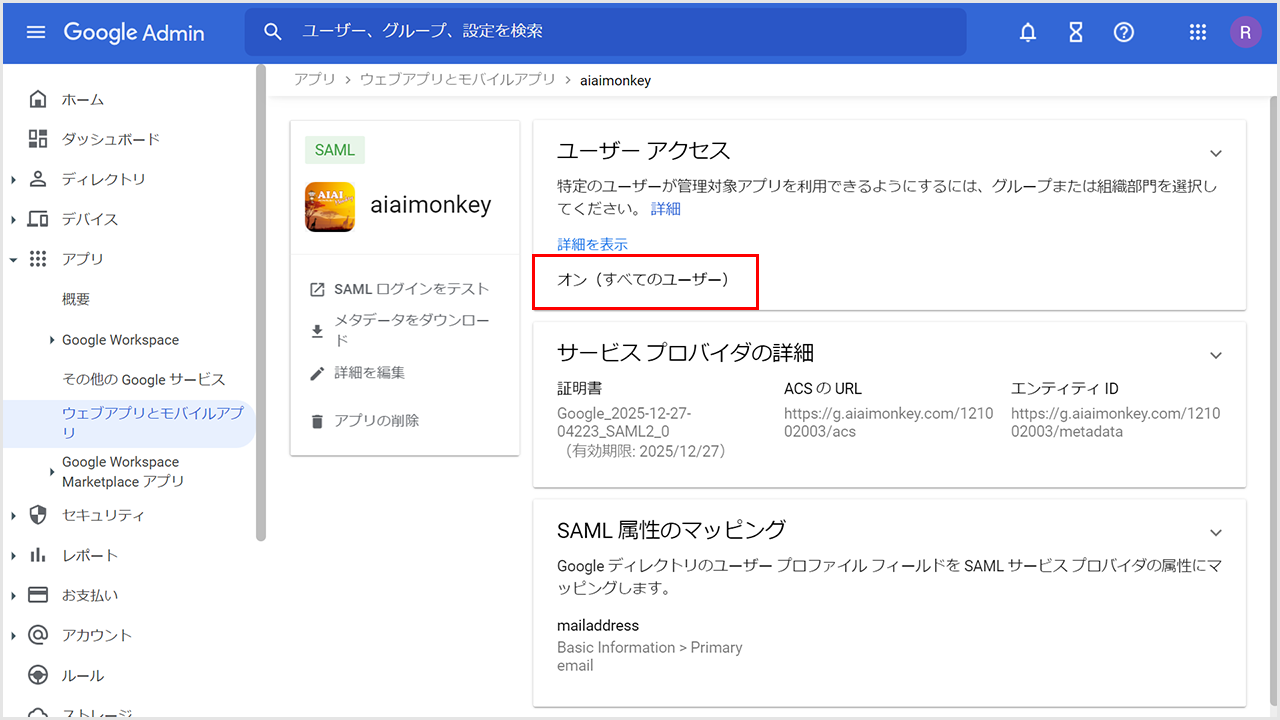The image size is (1280, 720).
Task: Click SAML ログインをテスト
Action: click(x=411, y=289)
